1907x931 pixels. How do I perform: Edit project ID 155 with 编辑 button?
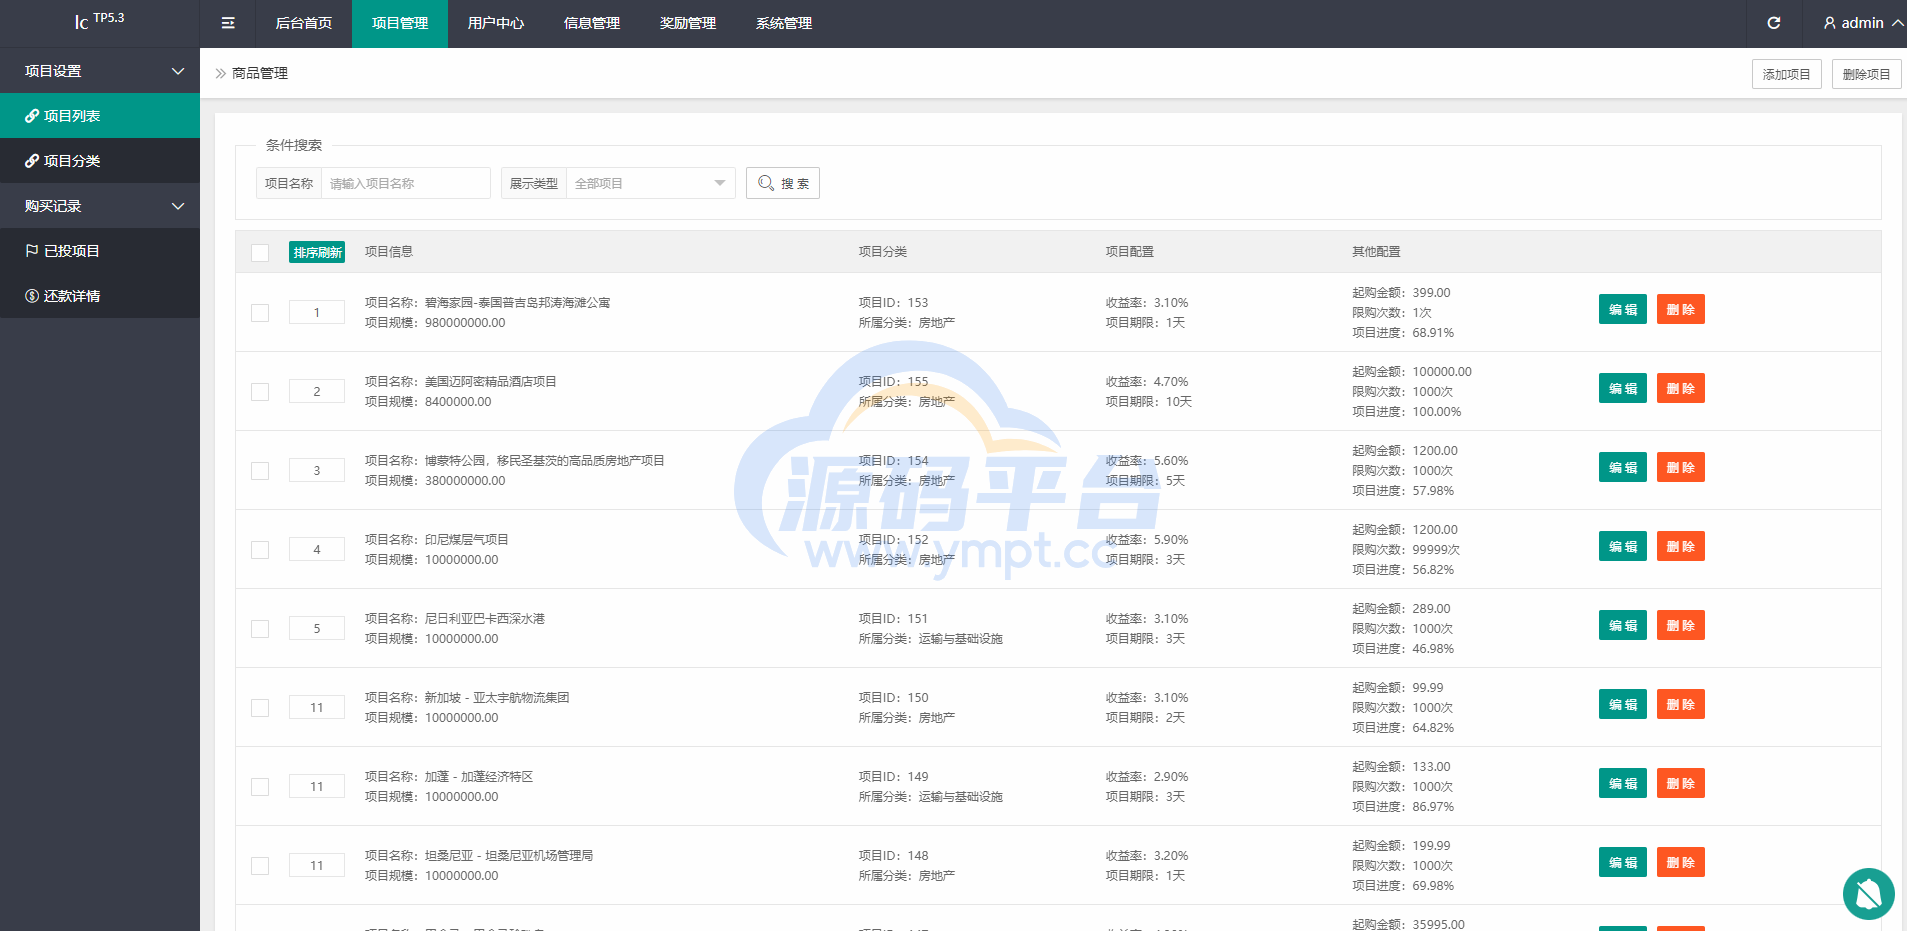(x=1622, y=388)
